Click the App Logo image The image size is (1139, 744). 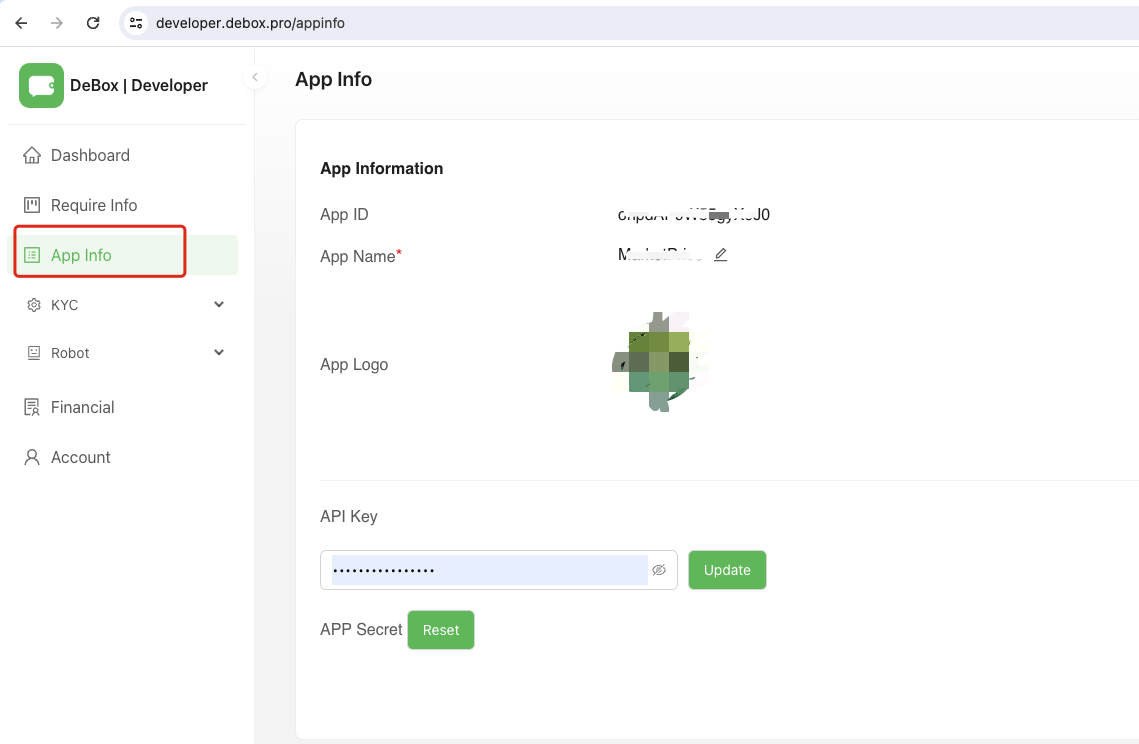point(660,362)
